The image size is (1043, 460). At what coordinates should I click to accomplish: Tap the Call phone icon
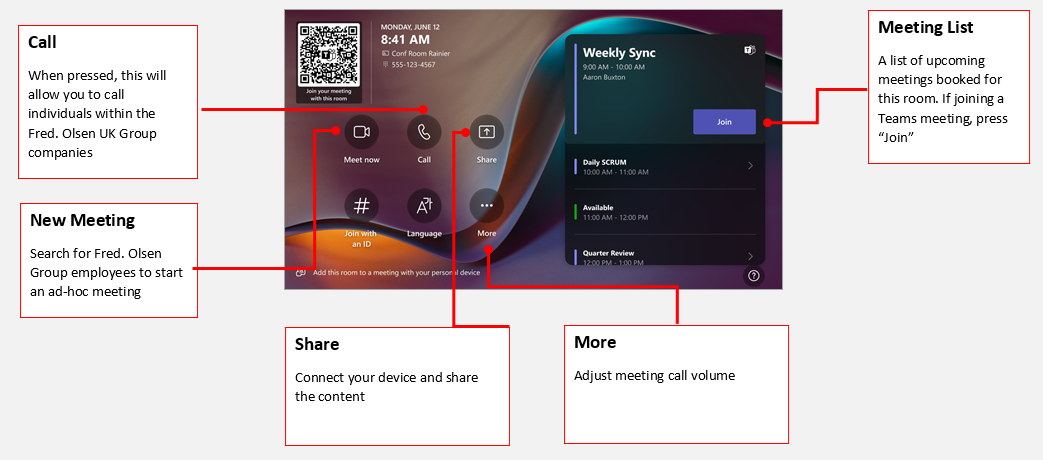424,132
